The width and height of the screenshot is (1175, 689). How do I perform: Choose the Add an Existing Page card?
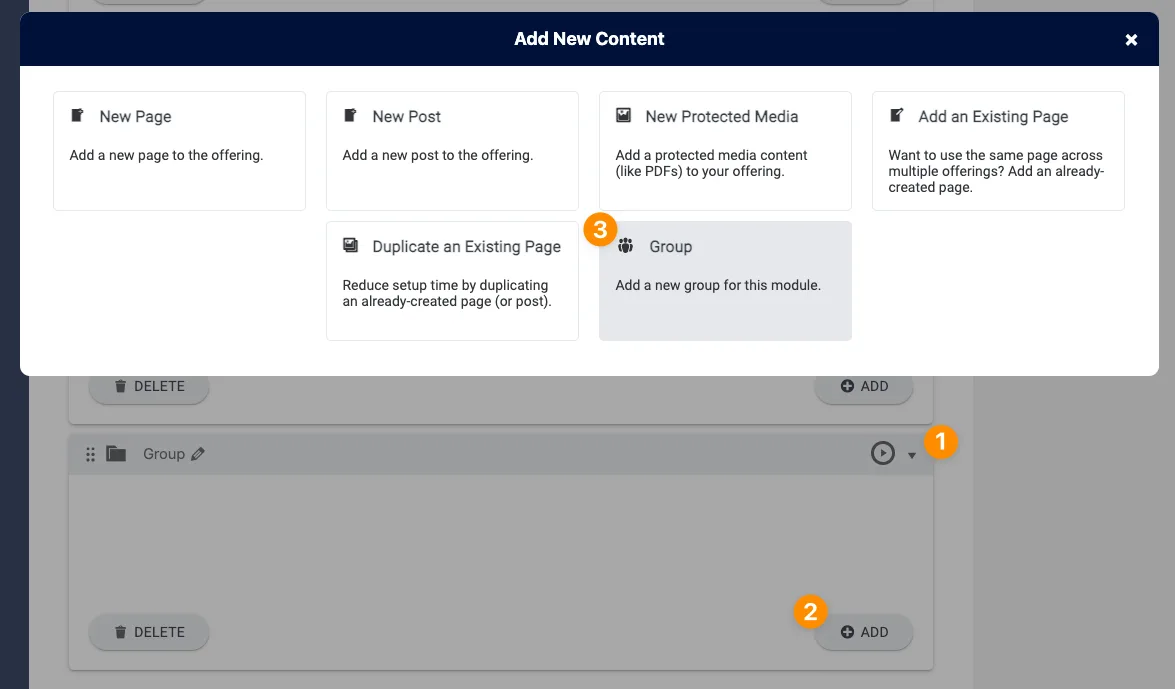pos(998,151)
